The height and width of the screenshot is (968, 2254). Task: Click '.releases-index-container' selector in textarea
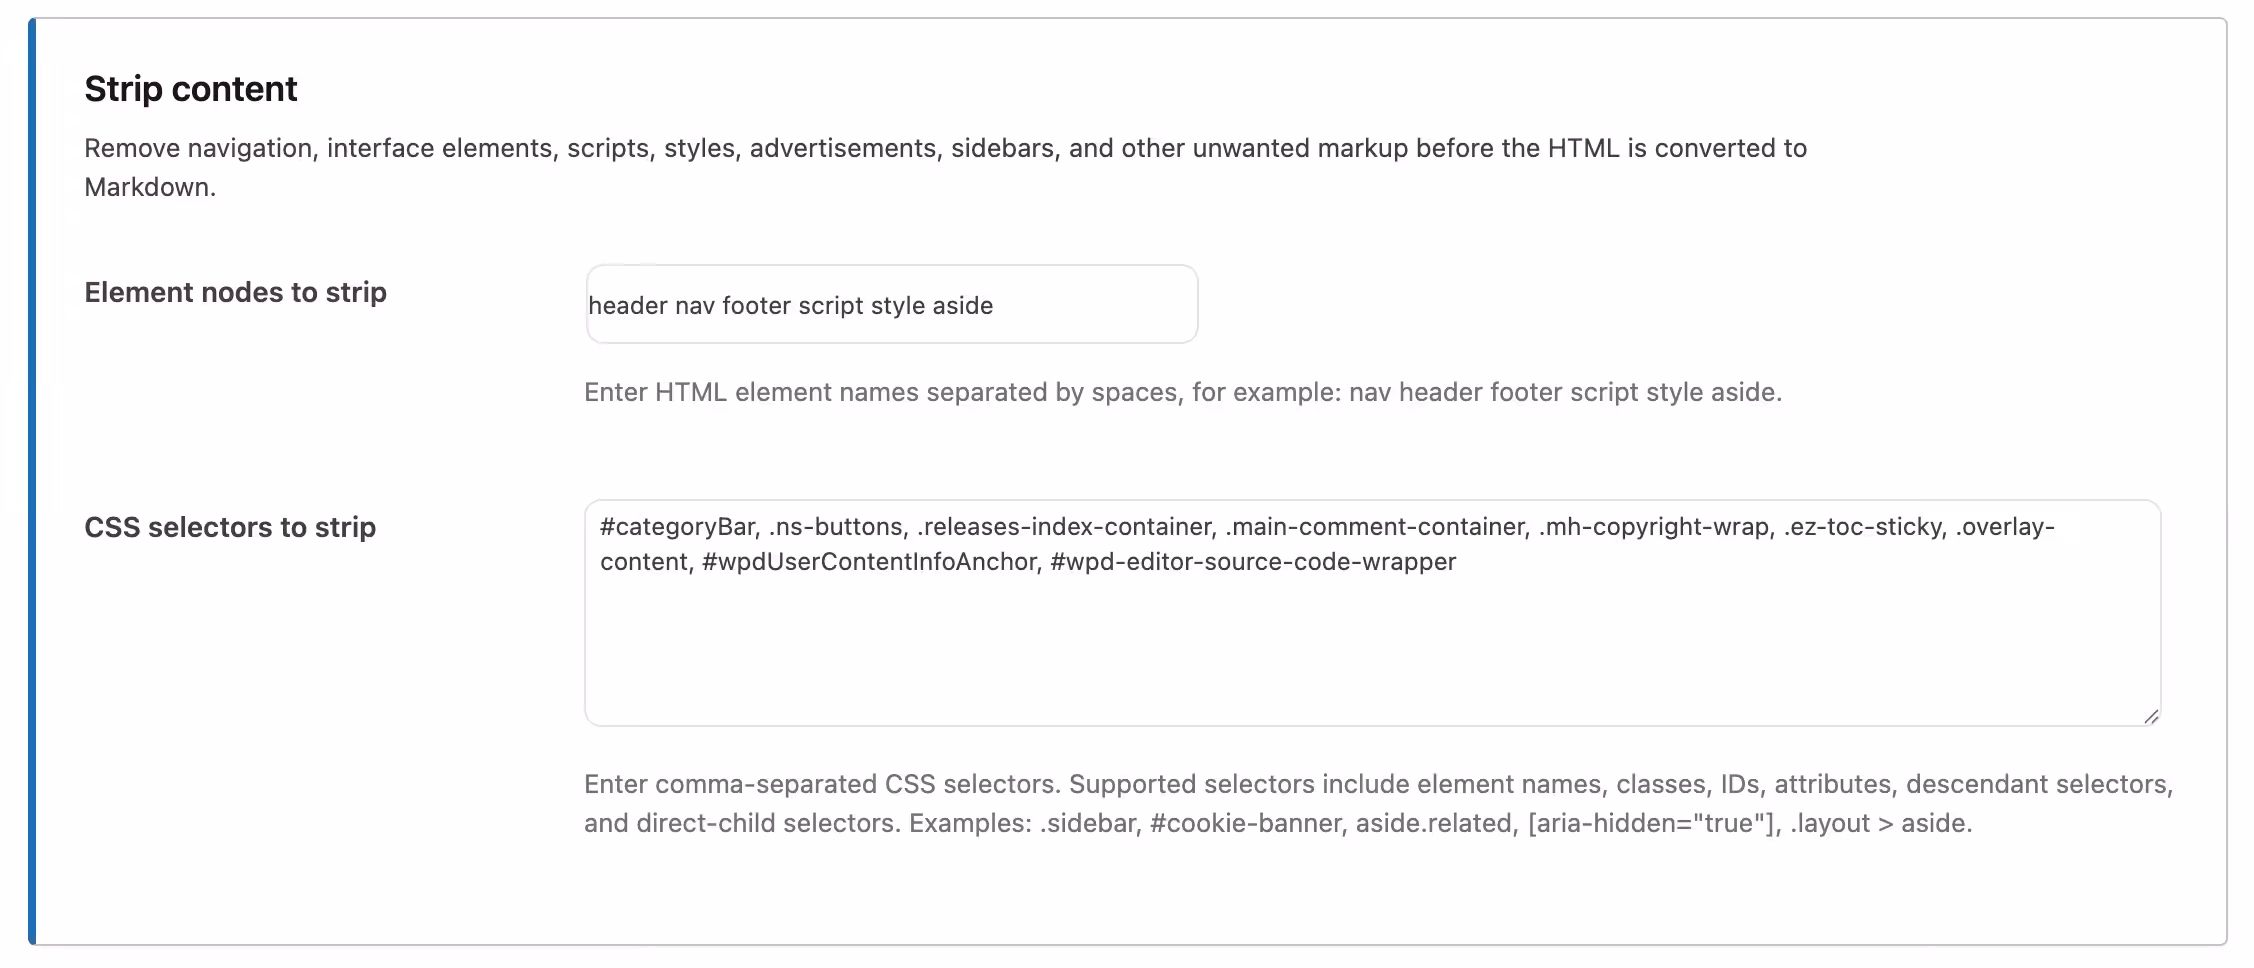[x=1067, y=527]
